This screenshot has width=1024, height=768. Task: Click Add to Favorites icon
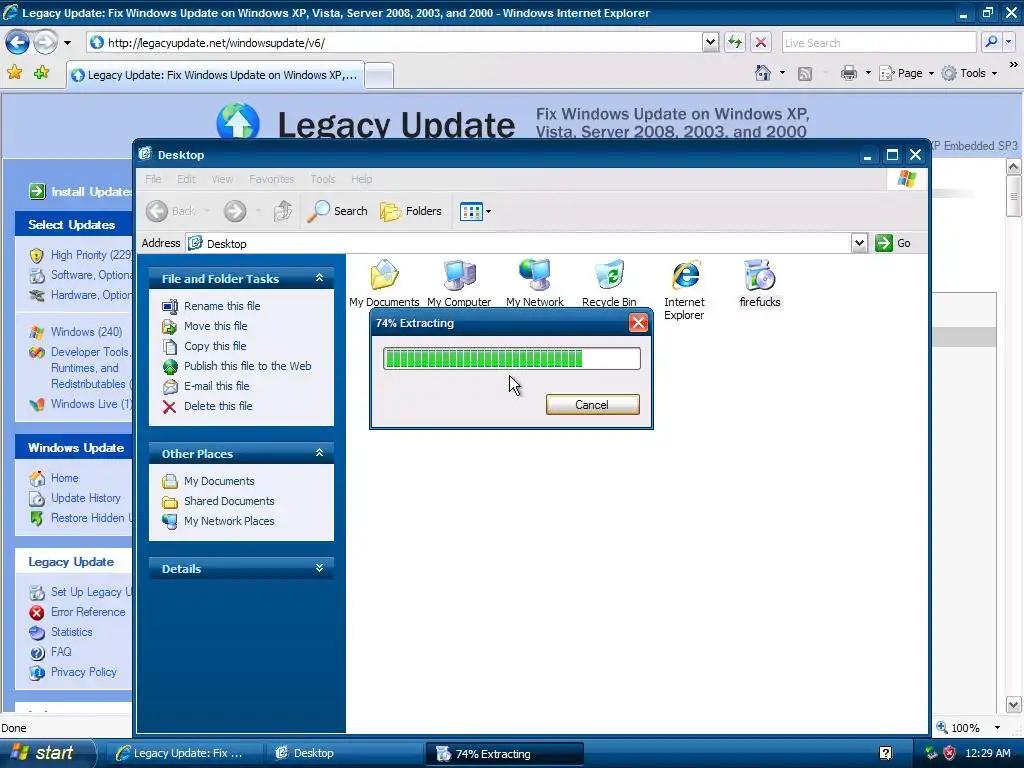click(x=42, y=72)
